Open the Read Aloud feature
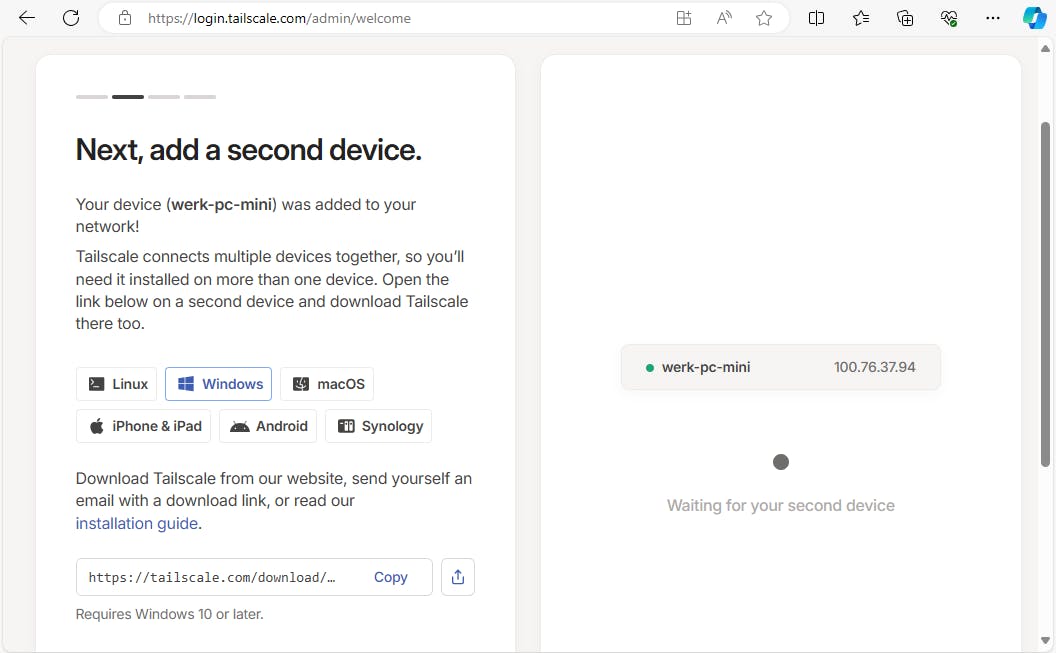Screen dimensions: 1056x653 724,18
